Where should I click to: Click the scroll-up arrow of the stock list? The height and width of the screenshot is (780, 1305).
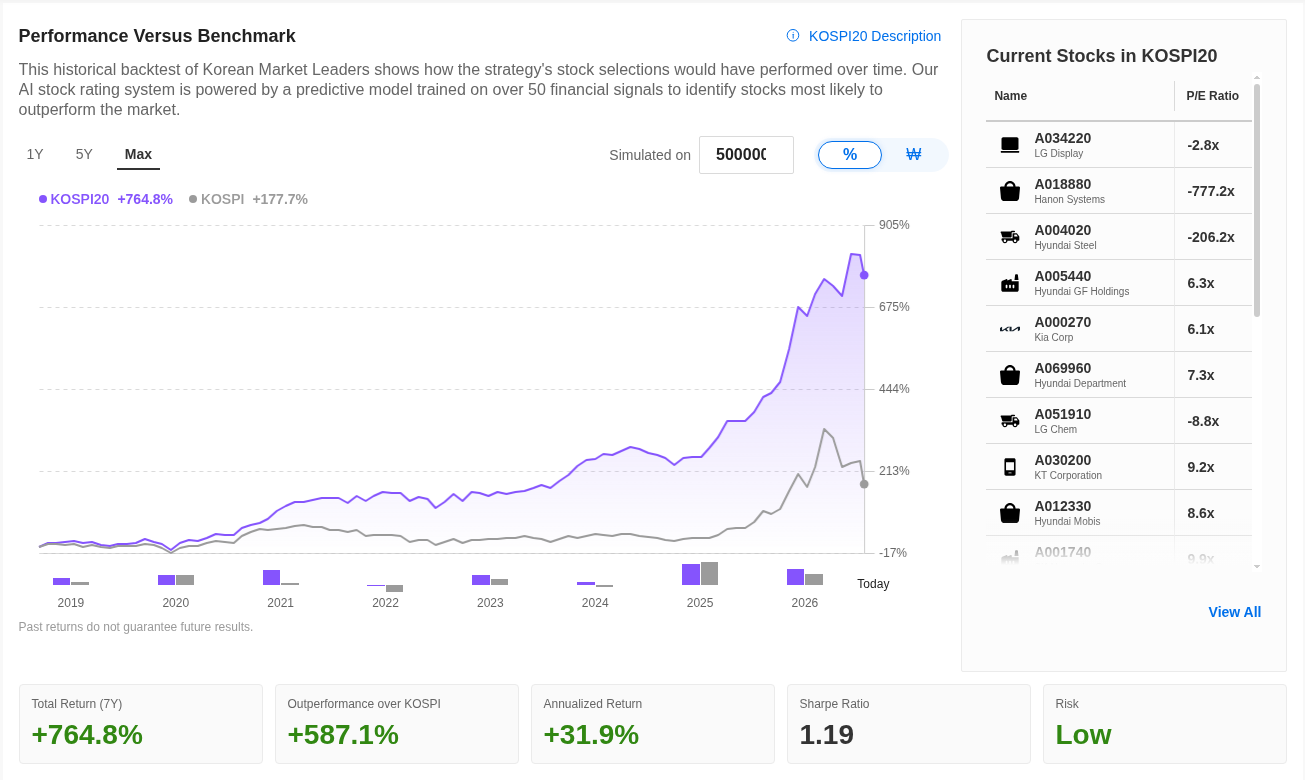[1257, 77]
